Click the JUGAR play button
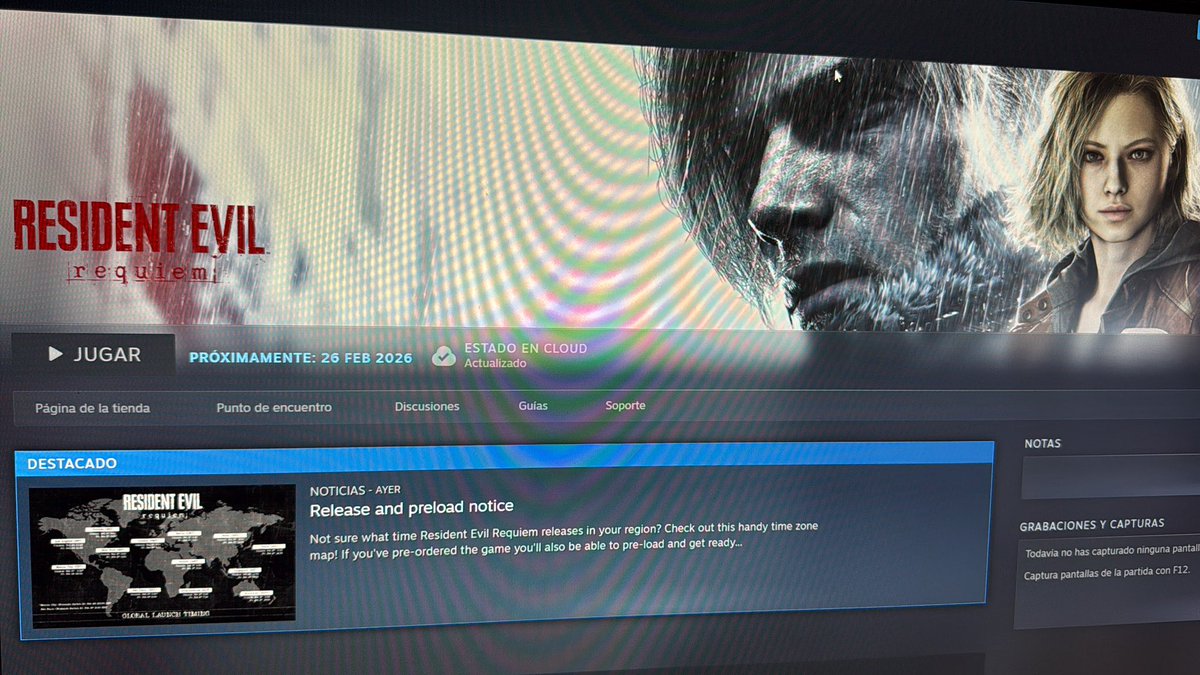This screenshot has height=675, width=1200. point(94,354)
